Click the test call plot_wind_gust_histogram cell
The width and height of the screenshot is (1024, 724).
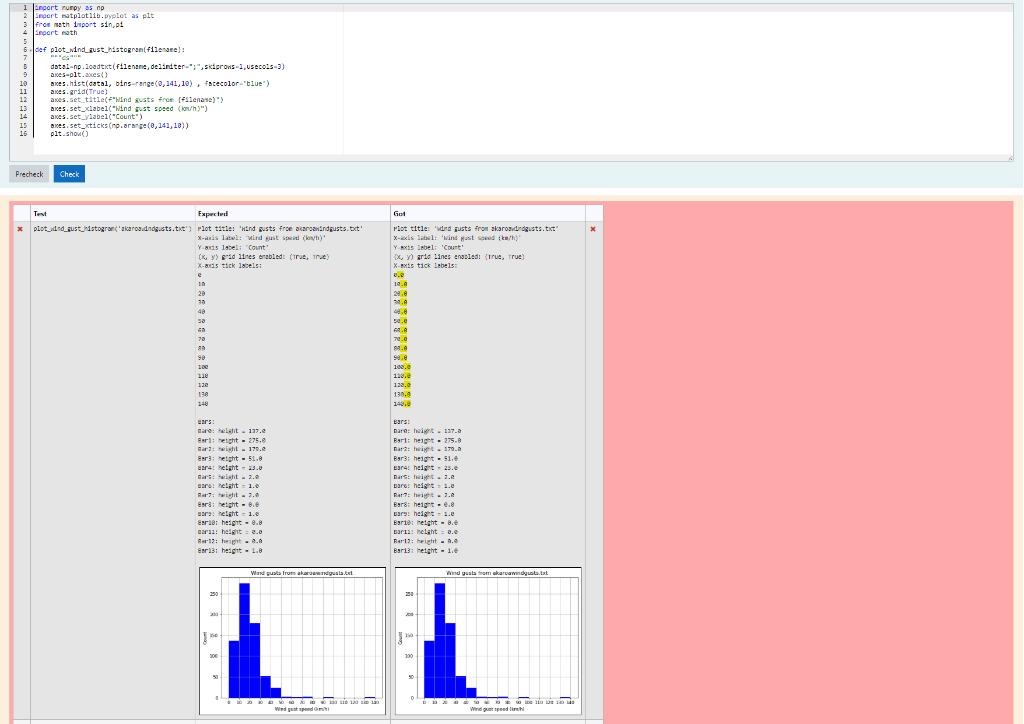coord(112,229)
